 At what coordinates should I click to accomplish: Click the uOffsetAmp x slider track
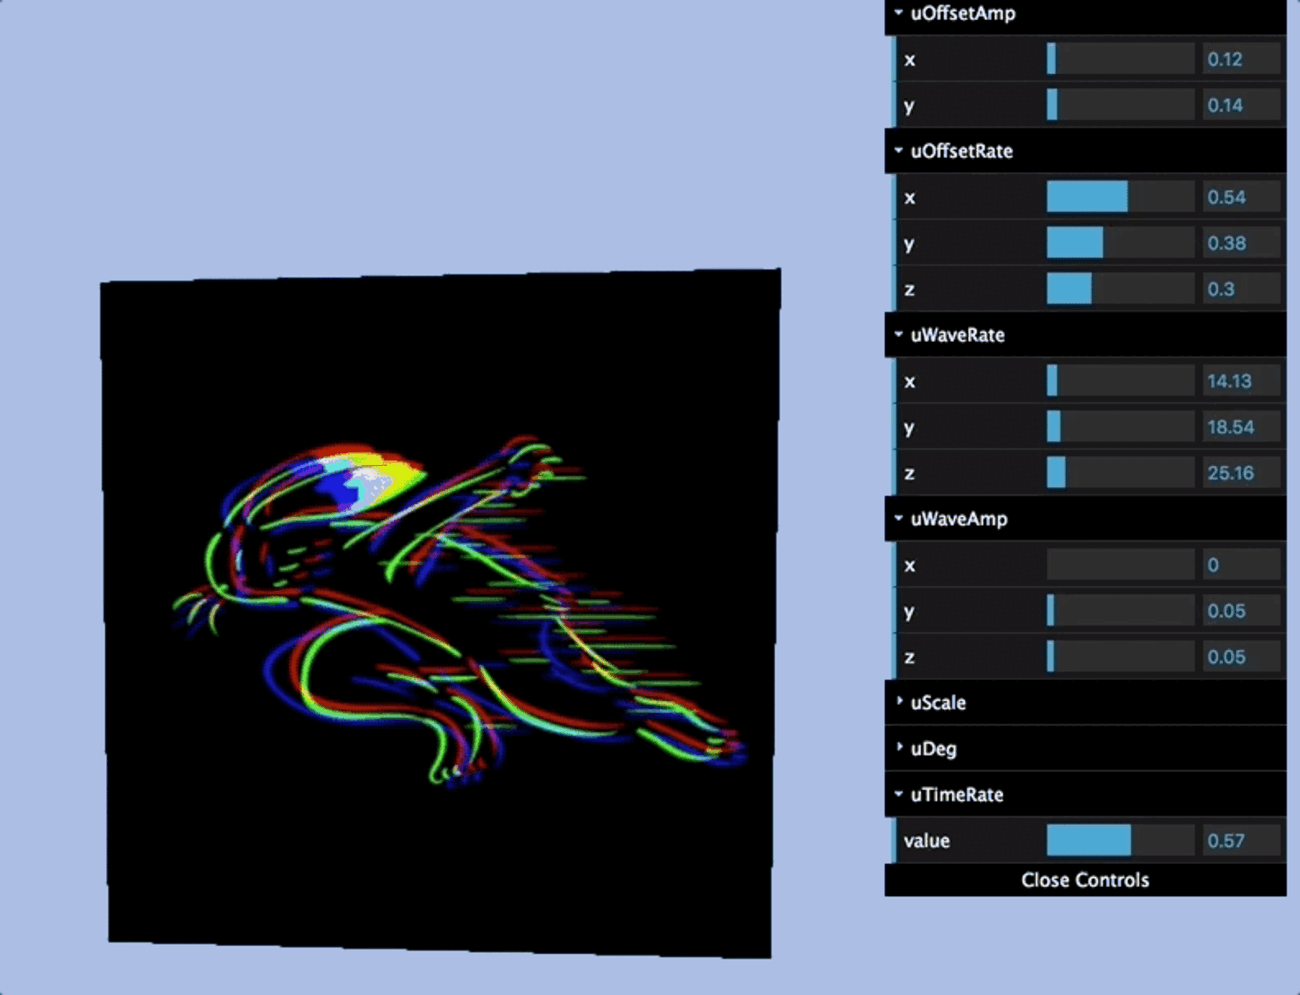click(1120, 60)
